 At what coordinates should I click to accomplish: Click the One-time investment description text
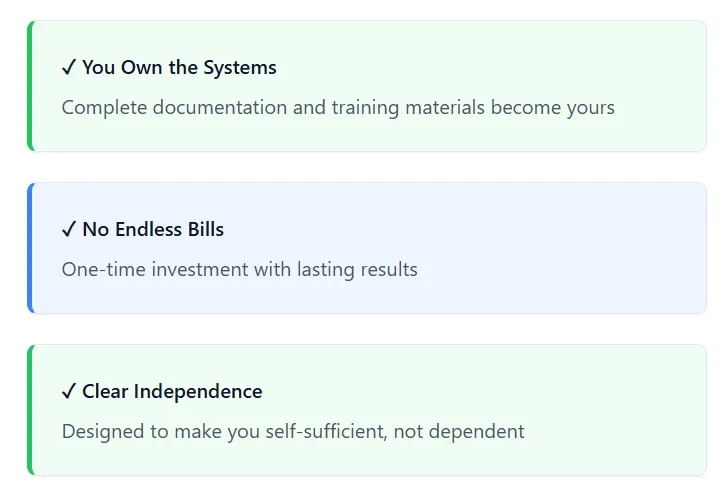pos(239,270)
